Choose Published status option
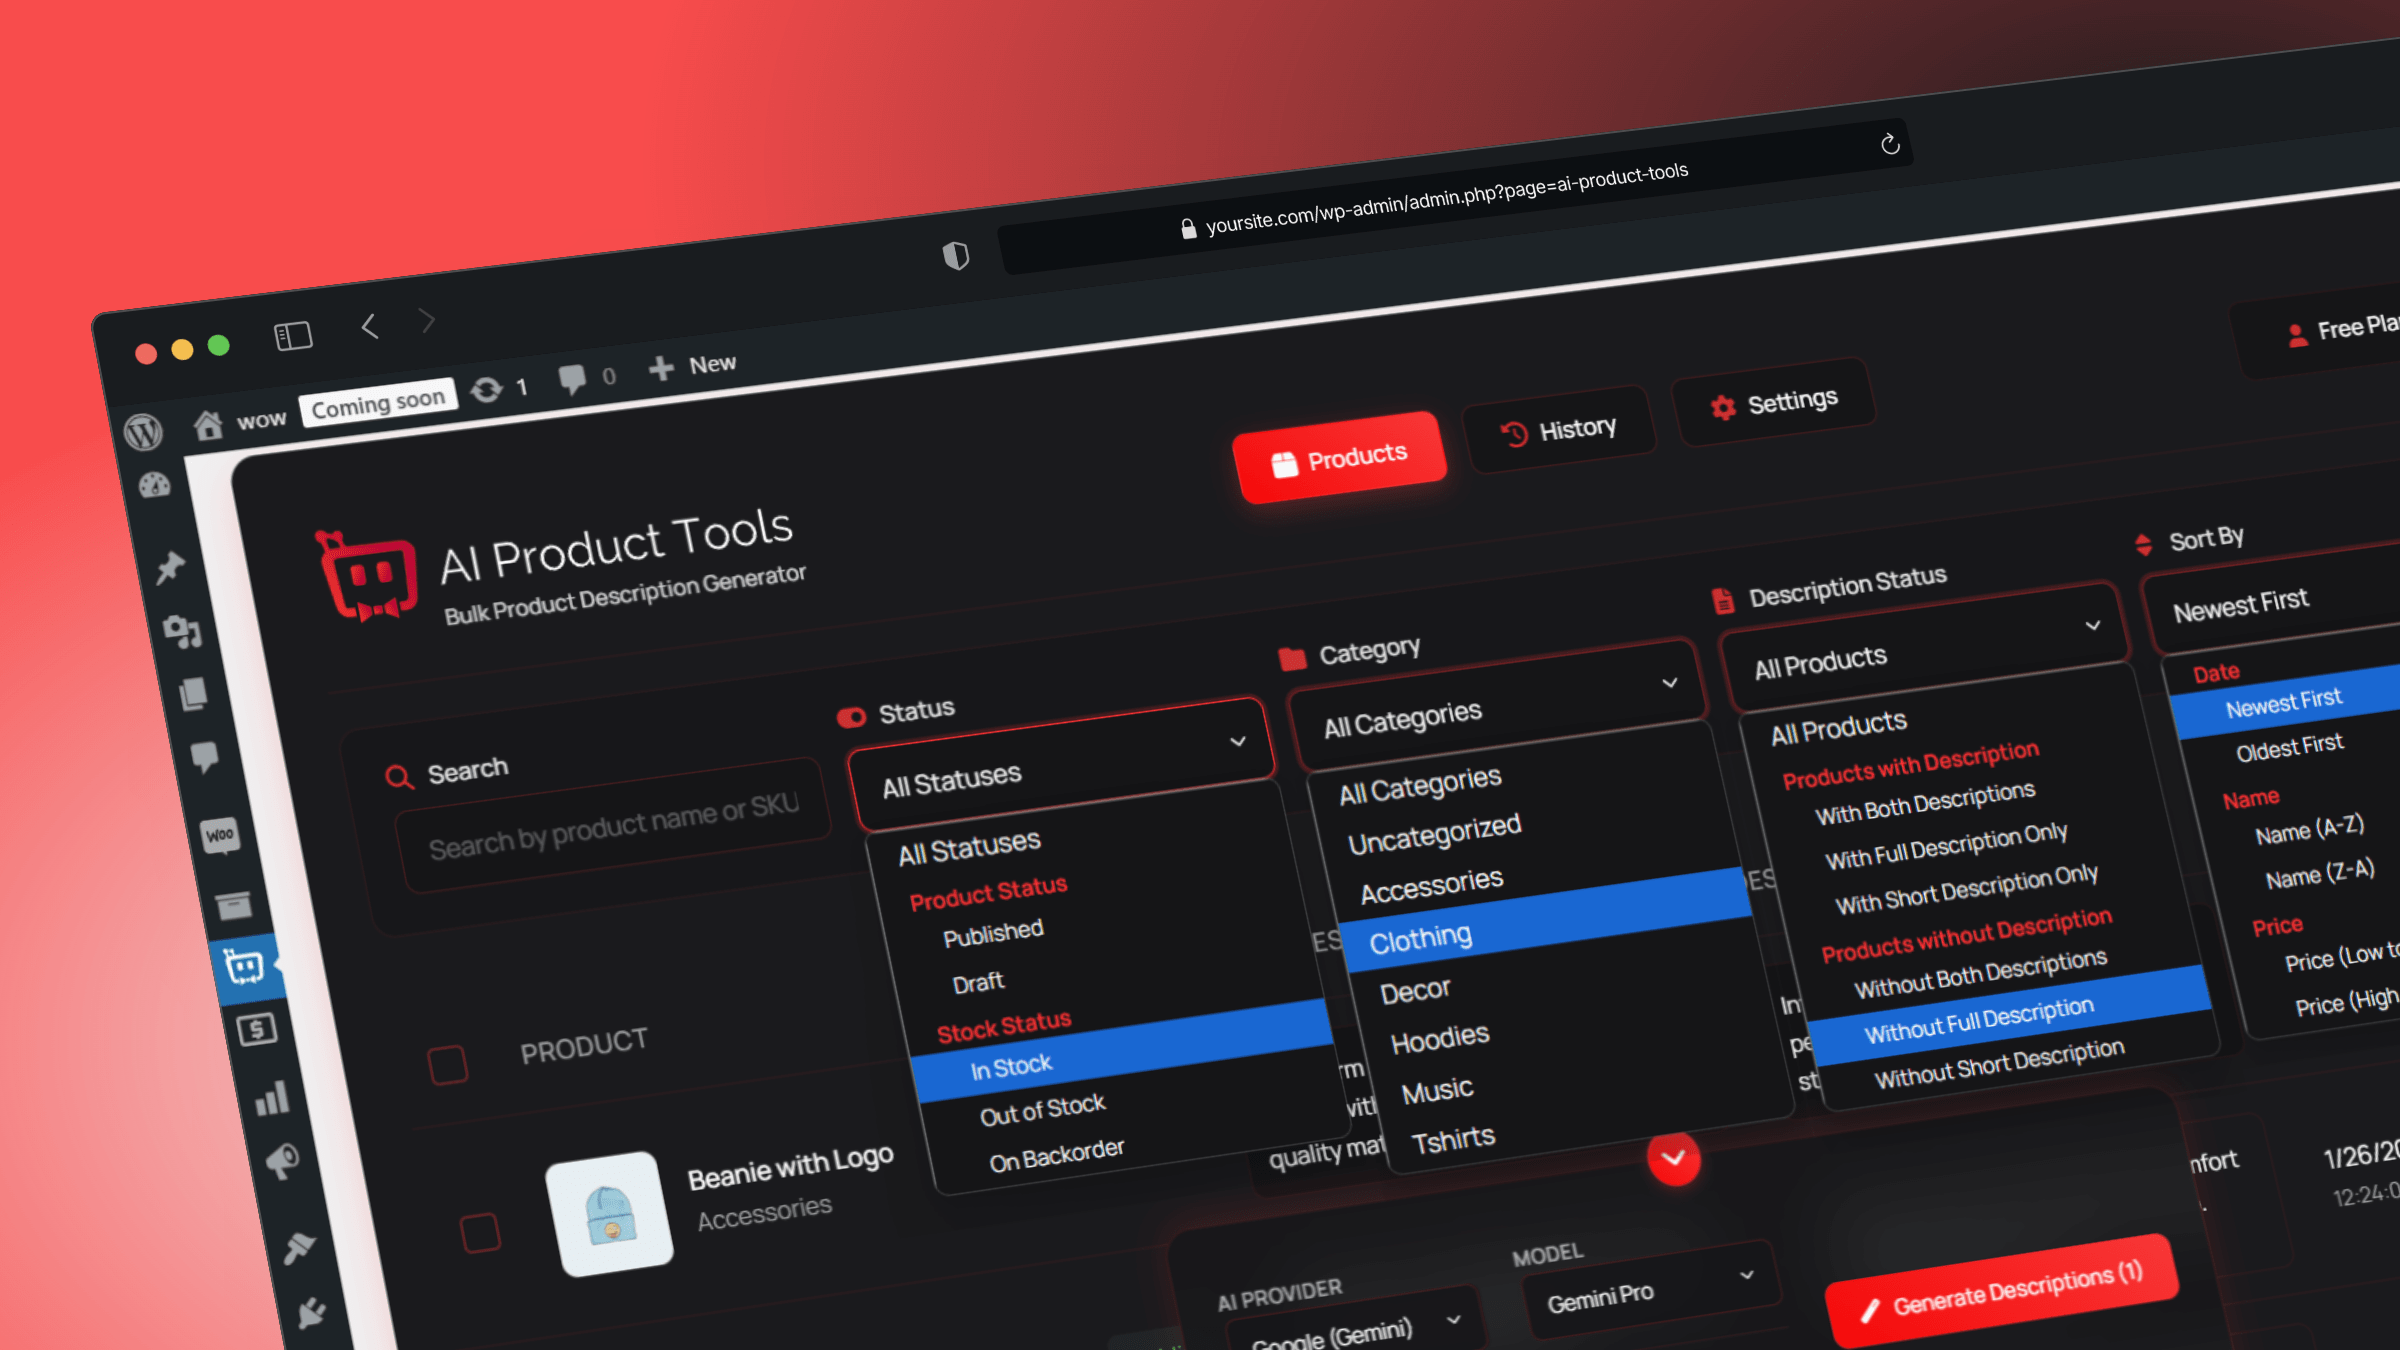Image resolution: width=2400 pixels, height=1350 pixels. pos(993,933)
